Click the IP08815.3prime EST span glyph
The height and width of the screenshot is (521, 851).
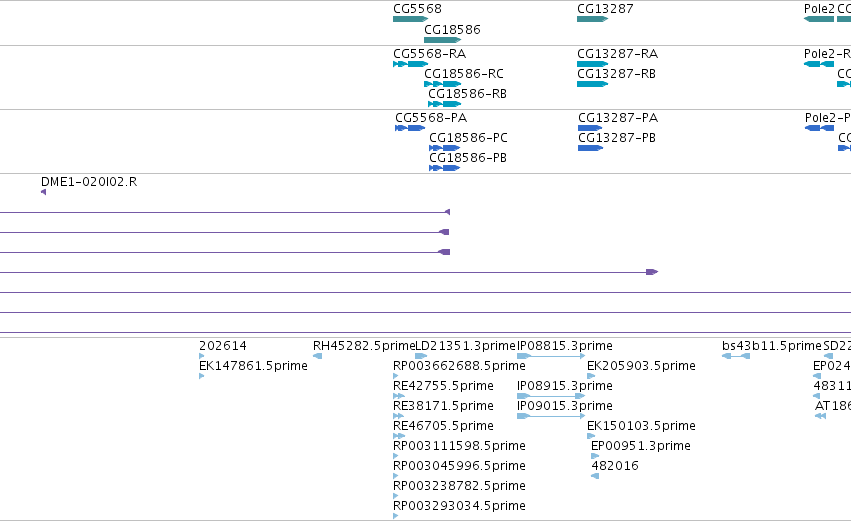point(551,356)
